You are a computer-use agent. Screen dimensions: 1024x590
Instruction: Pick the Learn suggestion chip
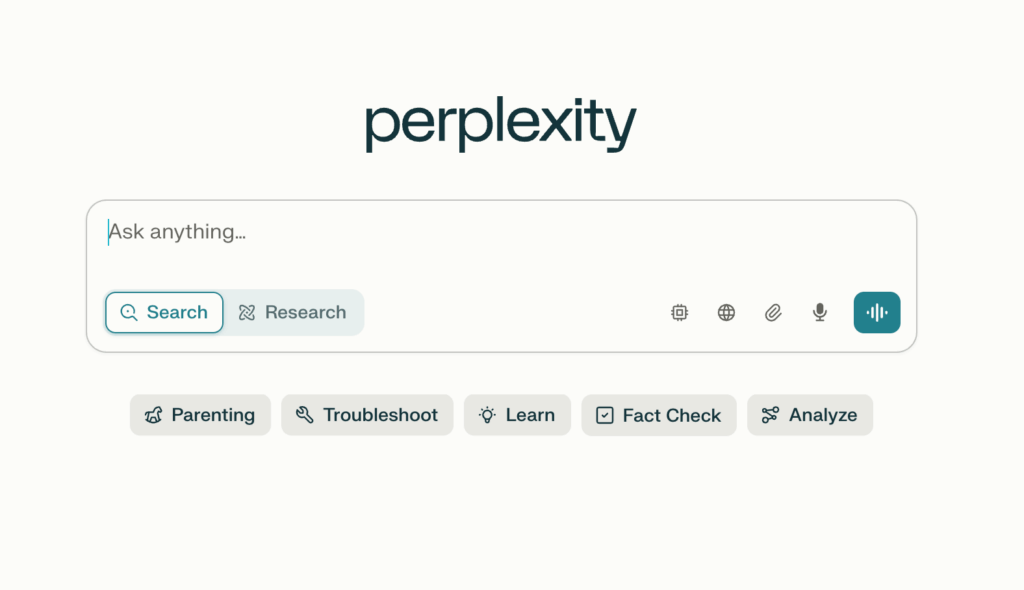pos(517,415)
